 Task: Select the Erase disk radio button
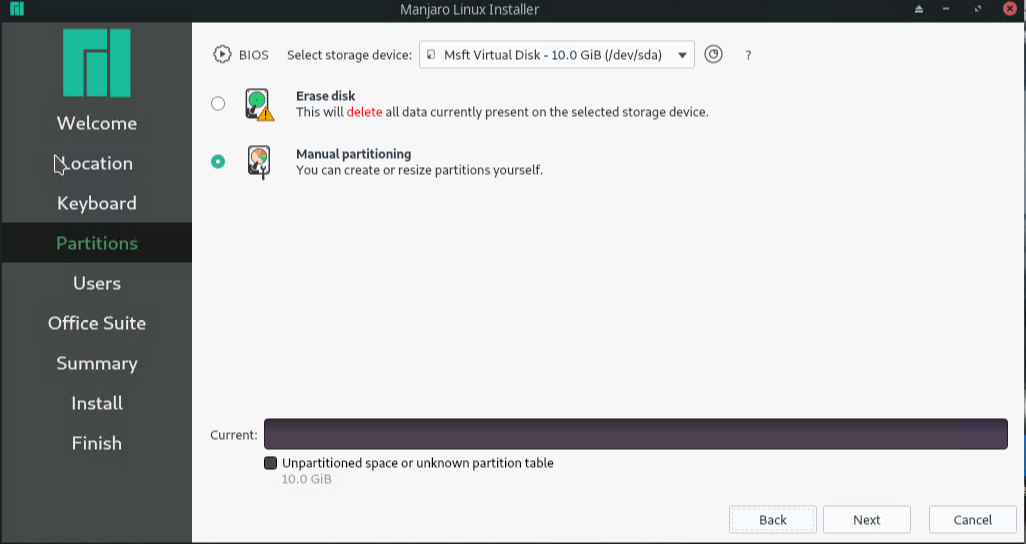(x=218, y=104)
